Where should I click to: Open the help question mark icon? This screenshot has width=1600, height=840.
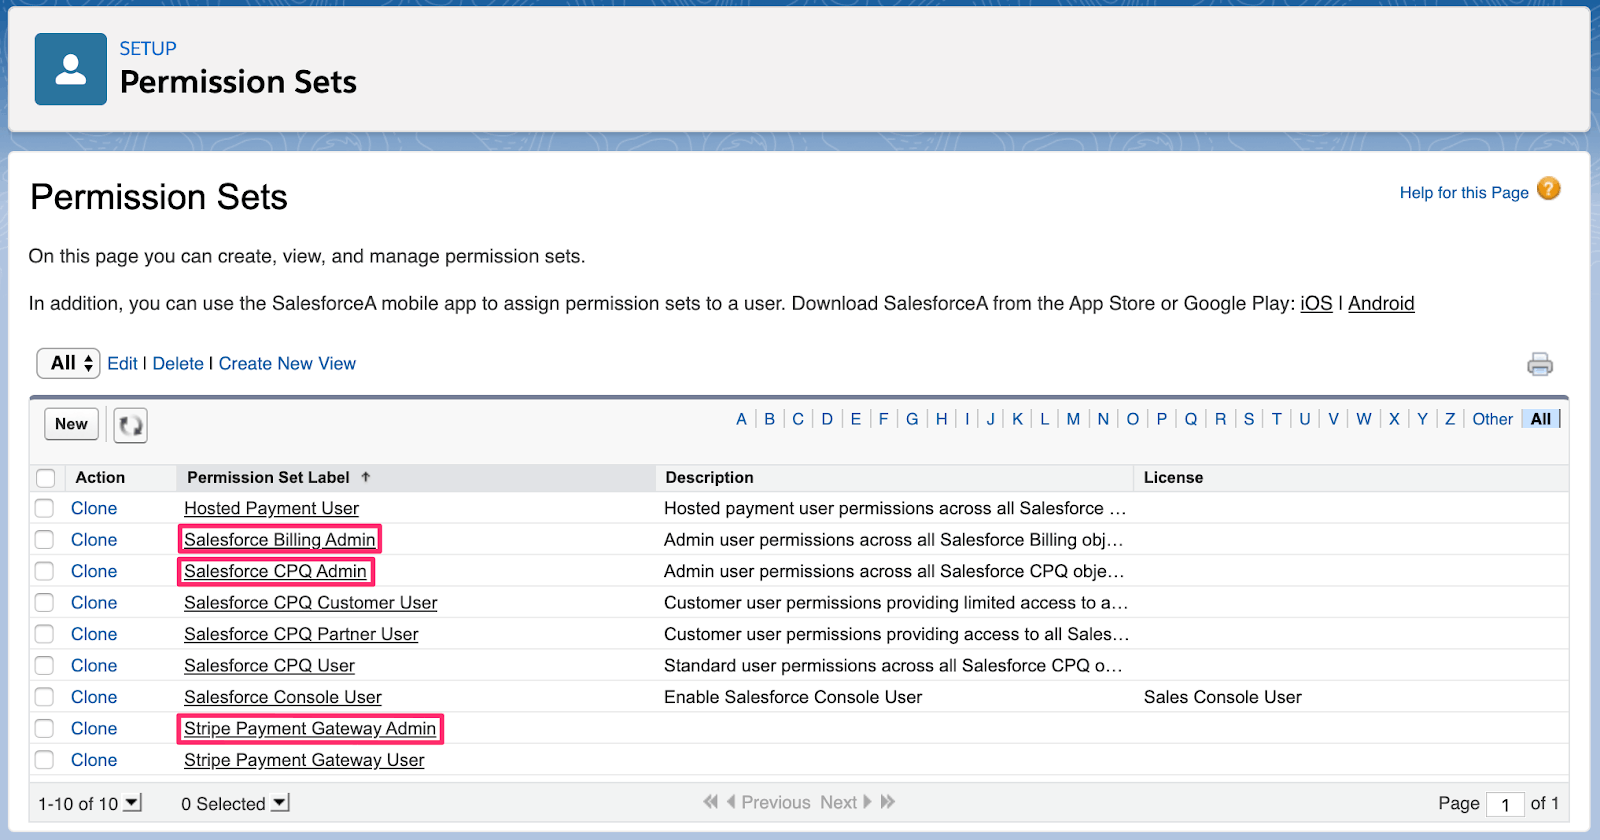click(x=1548, y=189)
